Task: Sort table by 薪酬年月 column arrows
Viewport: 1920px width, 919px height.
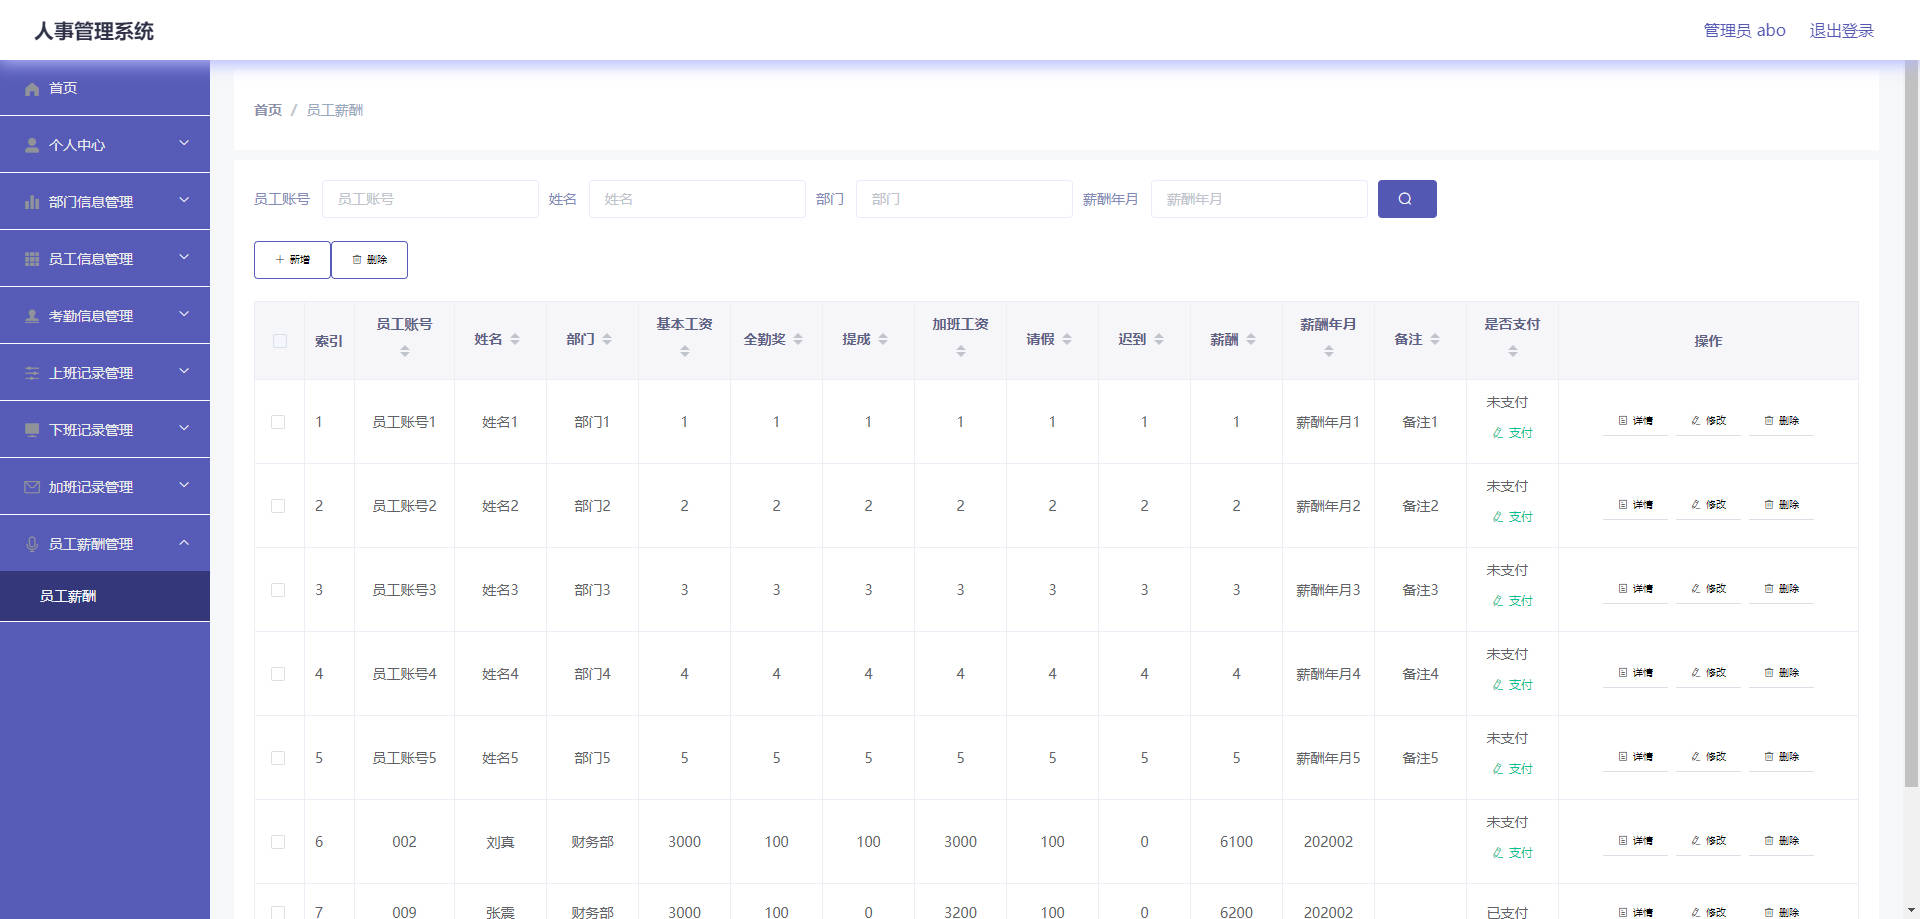Action: click(1329, 351)
